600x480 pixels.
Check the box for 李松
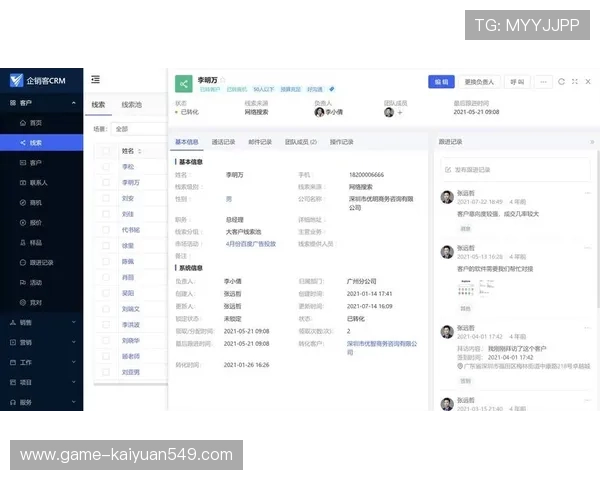[x=106, y=167]
